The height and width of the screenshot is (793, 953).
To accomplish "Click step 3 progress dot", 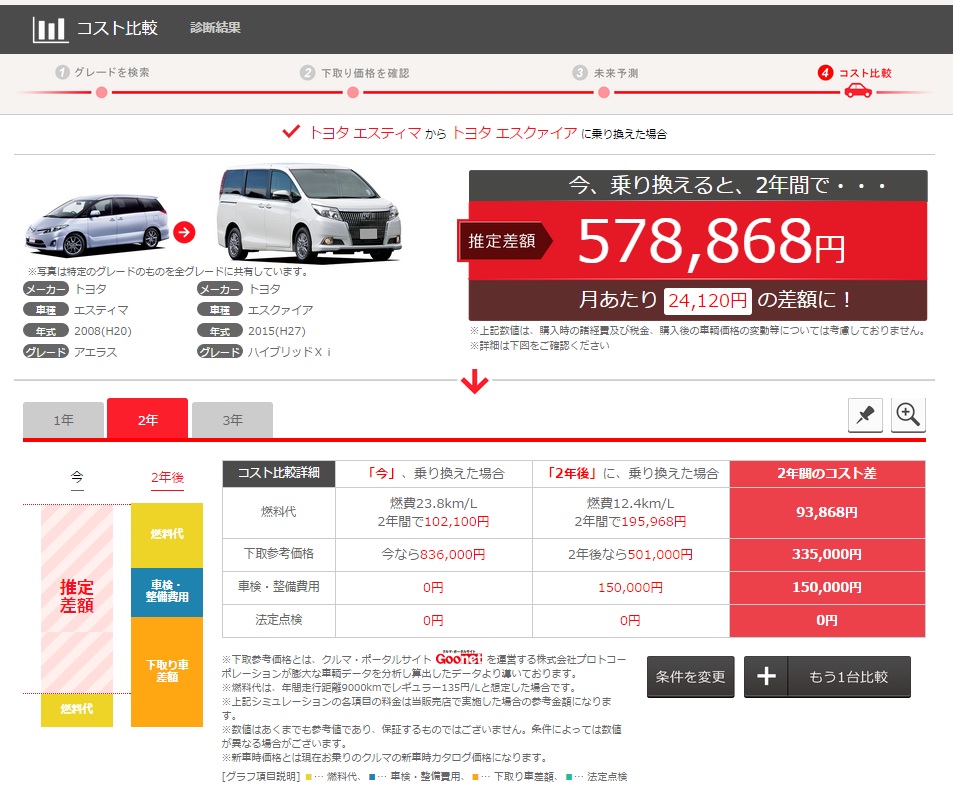I will tap(604, 92).
